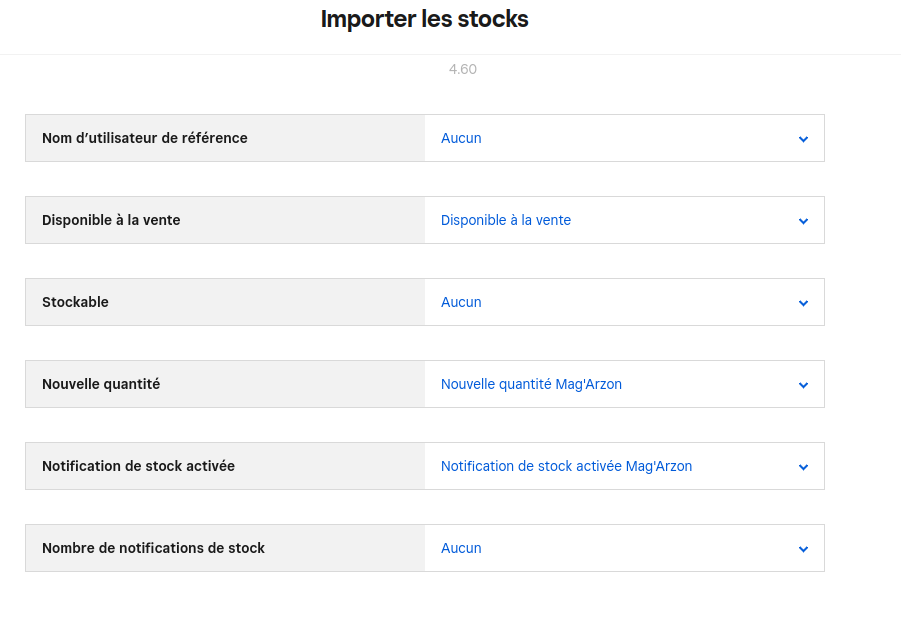Screen dimensions: 901x628
Task: Click the 'Nom d'utilisateur de référence' field label
Action: coord(145,138)
